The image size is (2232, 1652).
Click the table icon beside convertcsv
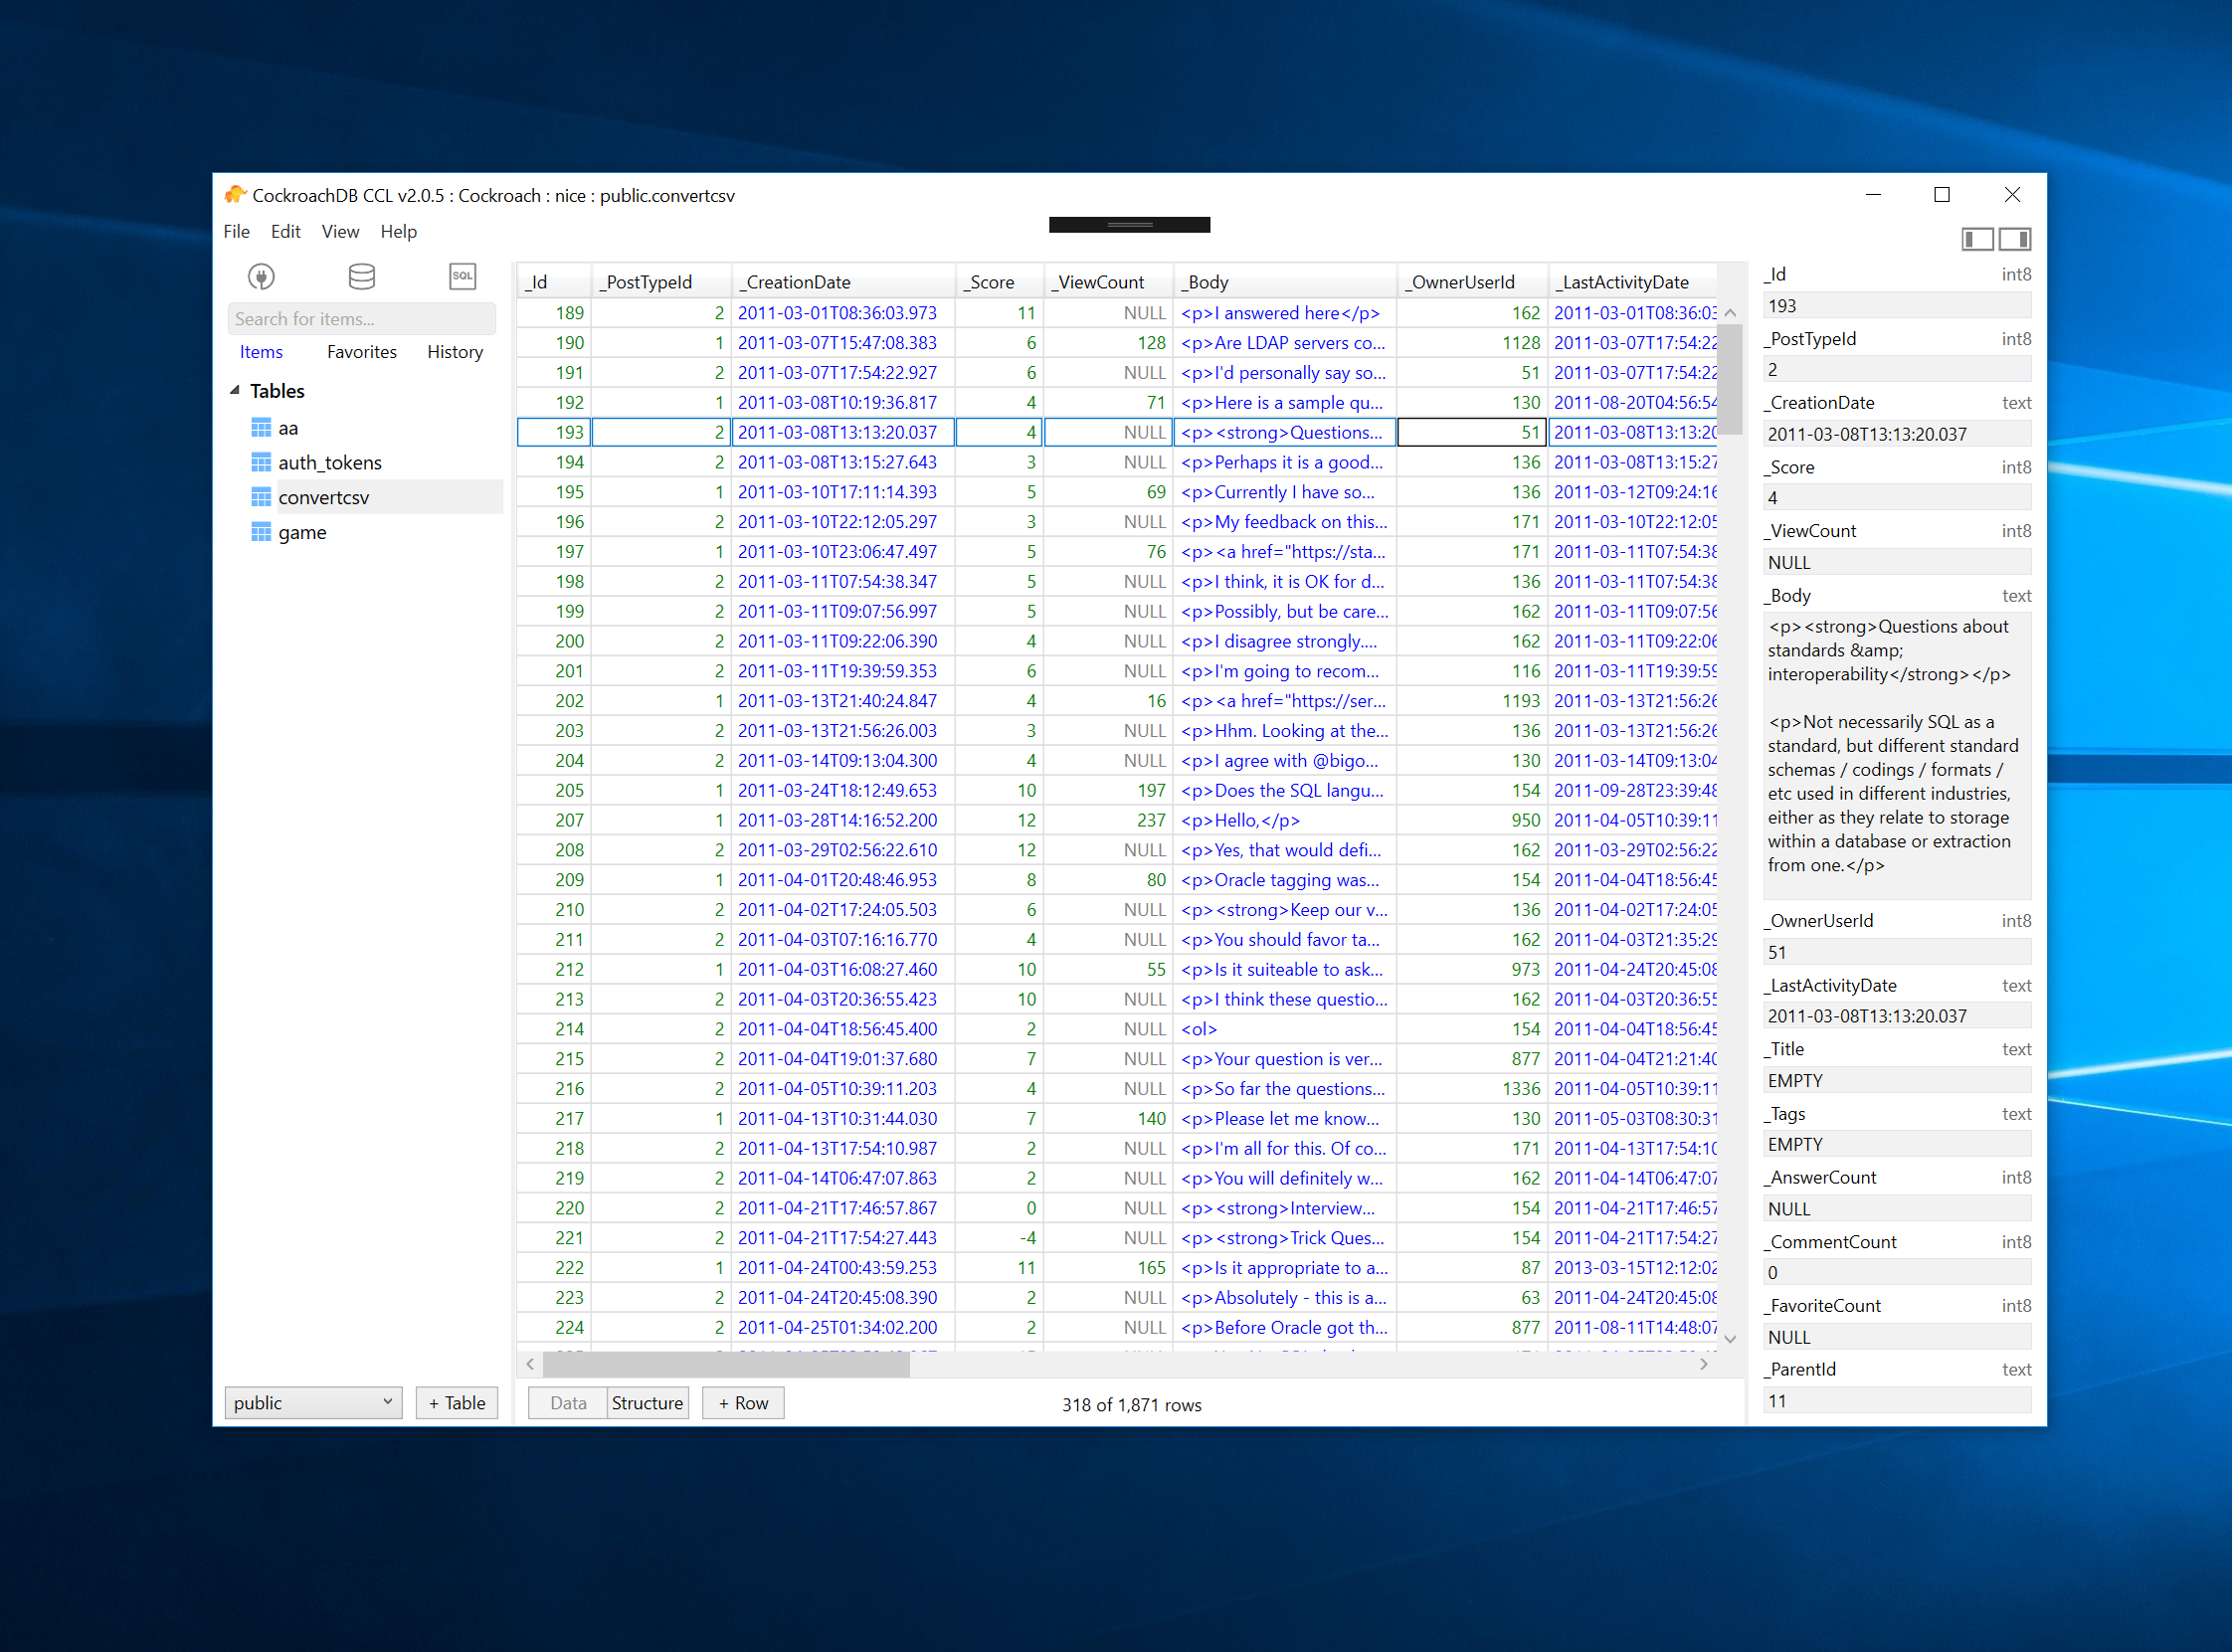(x=261, y=497)
